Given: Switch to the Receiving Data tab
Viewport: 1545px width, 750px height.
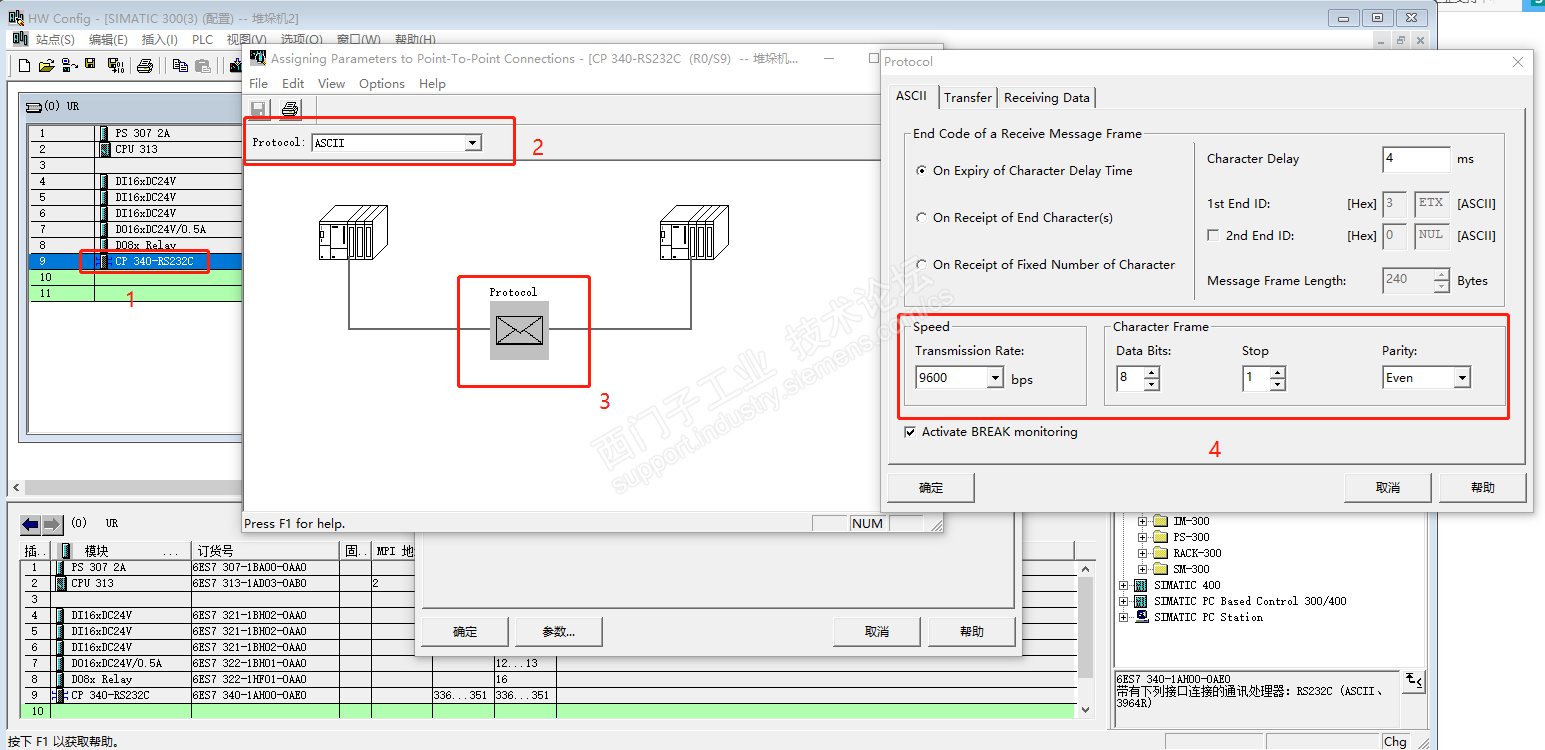Looking at the screenshot, I should [1047, 98].
